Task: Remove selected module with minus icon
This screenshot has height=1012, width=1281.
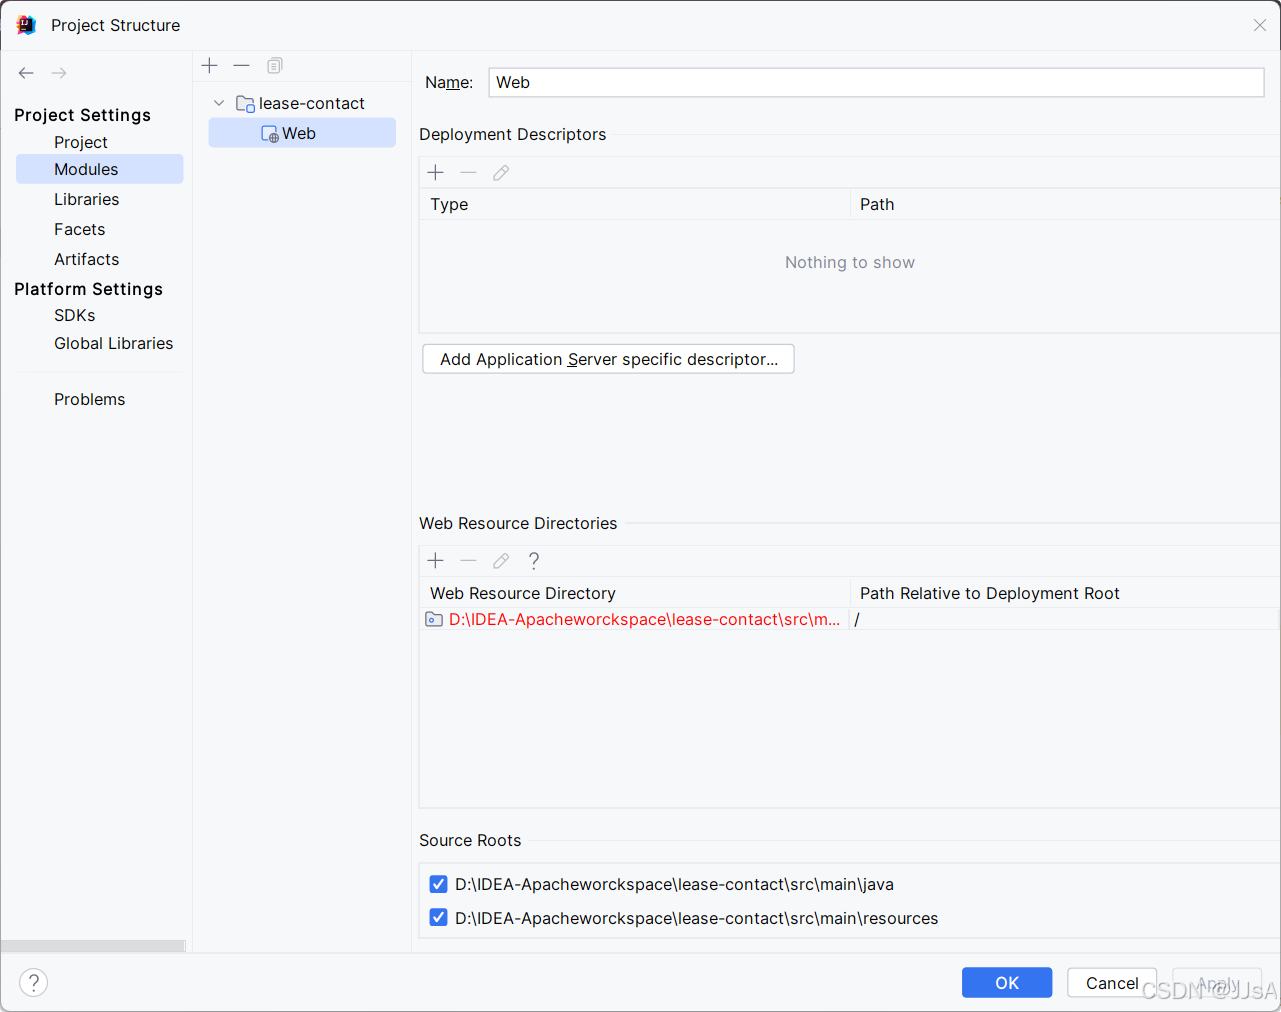Action: click(241, 66)
